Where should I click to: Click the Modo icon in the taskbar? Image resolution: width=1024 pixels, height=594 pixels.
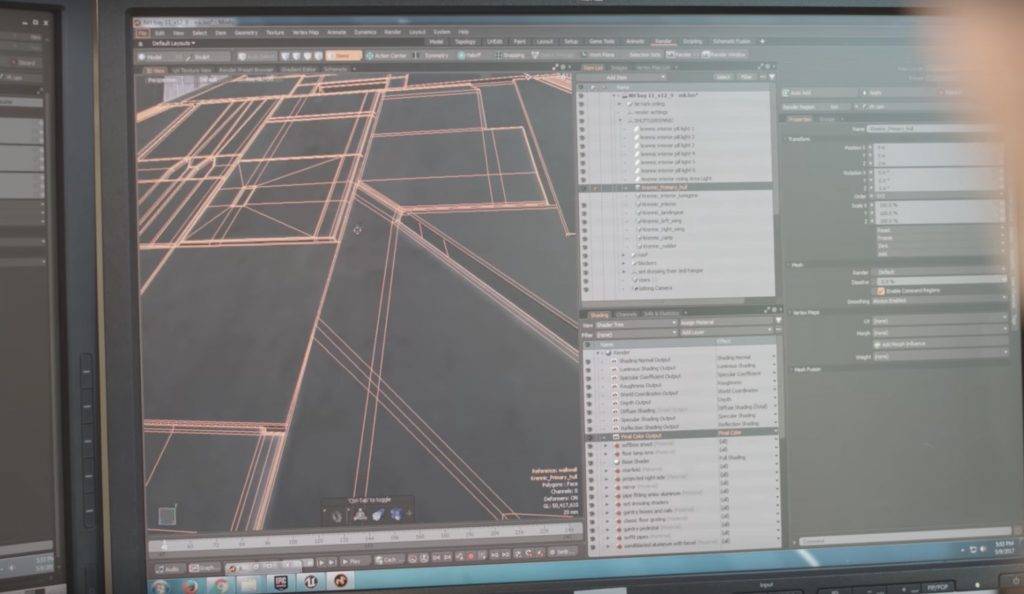(340, 580)
